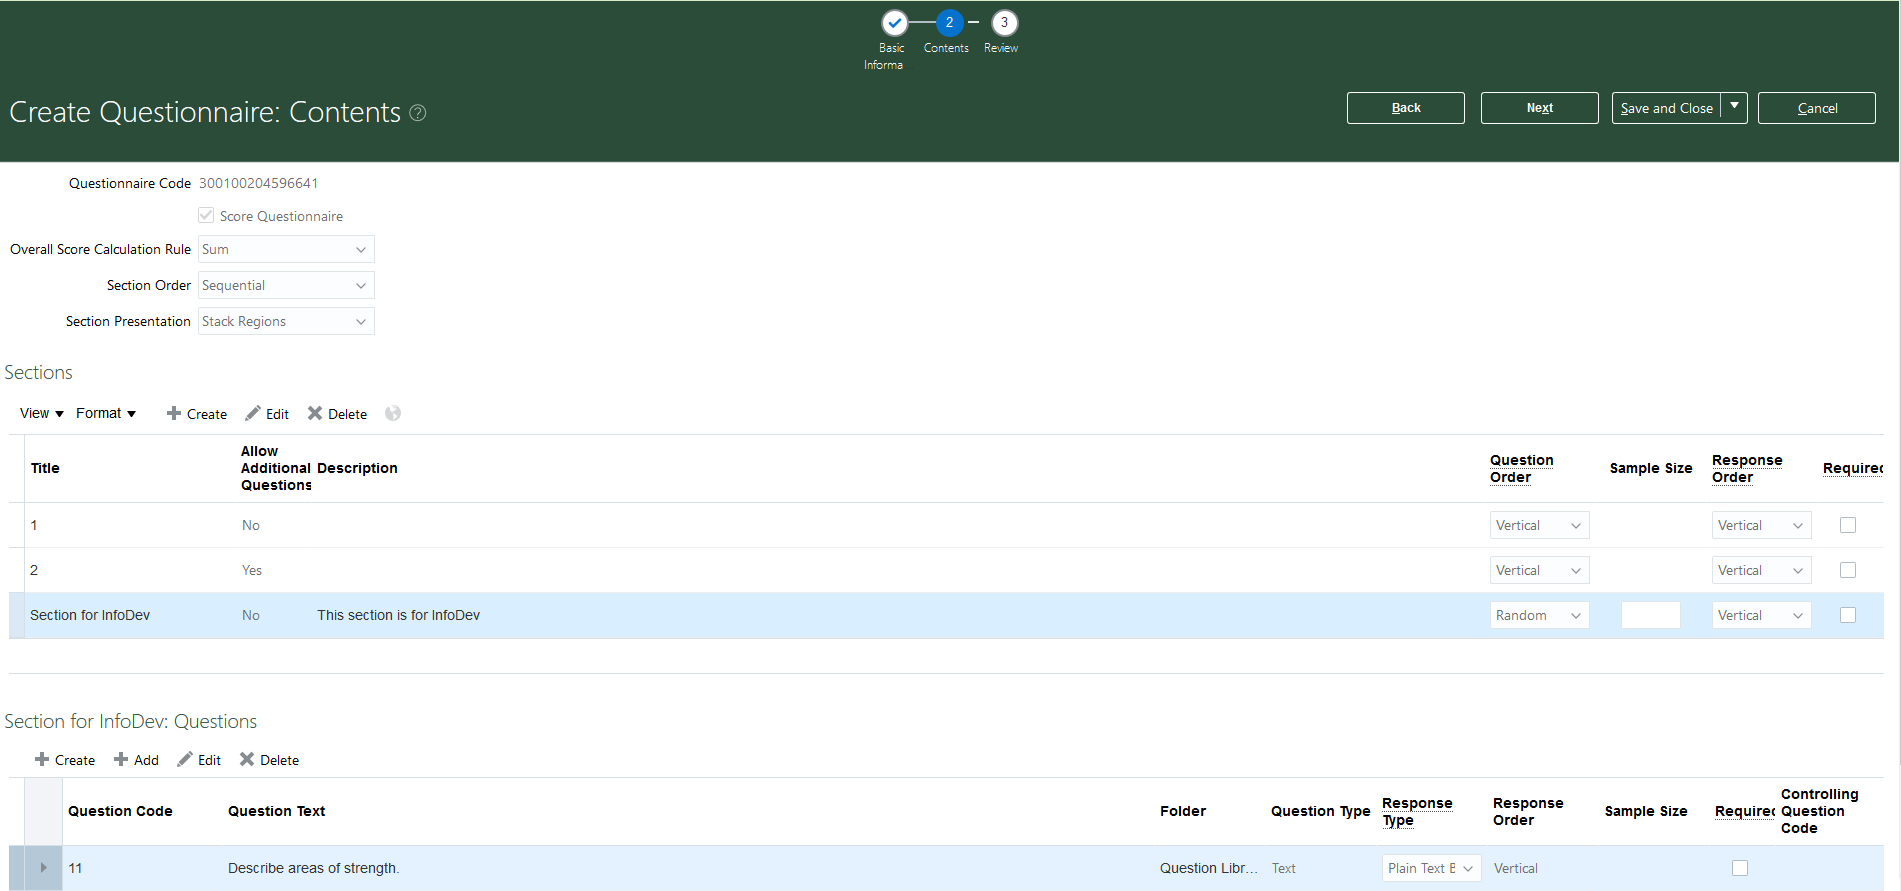This screenshot has height=891, width=1901.
Task: Click the Required column header in Sections
Action: 1852,468
